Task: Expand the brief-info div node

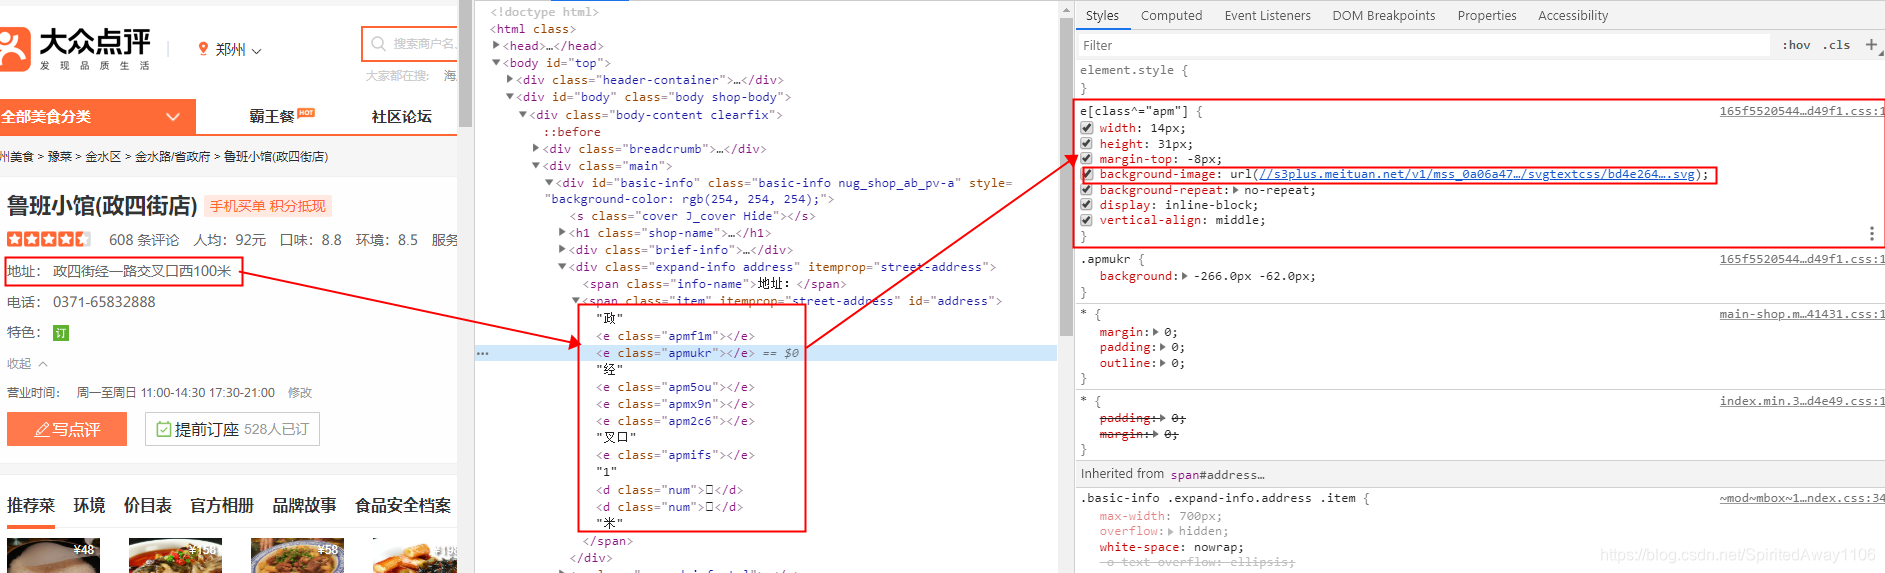Action: click(562, 250)
